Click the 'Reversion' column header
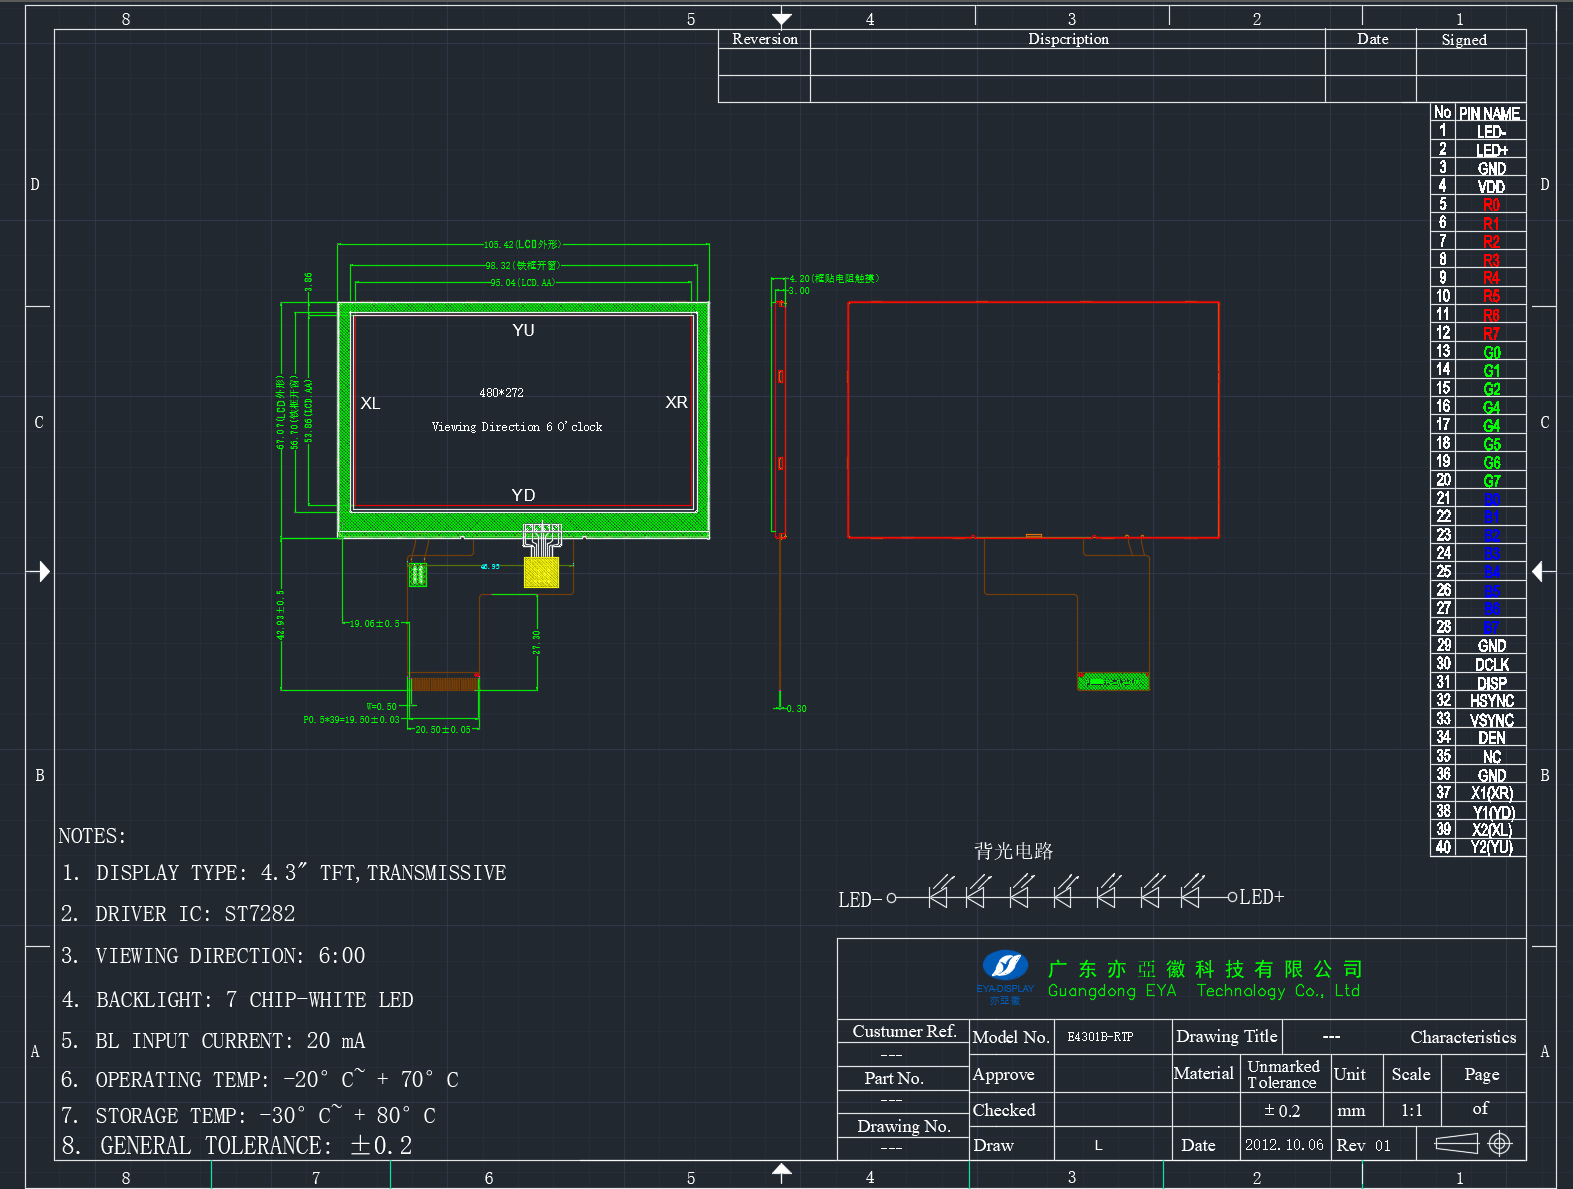Image resolution: width=1573 pixels, height=1189 pixels. pos(765,39)
